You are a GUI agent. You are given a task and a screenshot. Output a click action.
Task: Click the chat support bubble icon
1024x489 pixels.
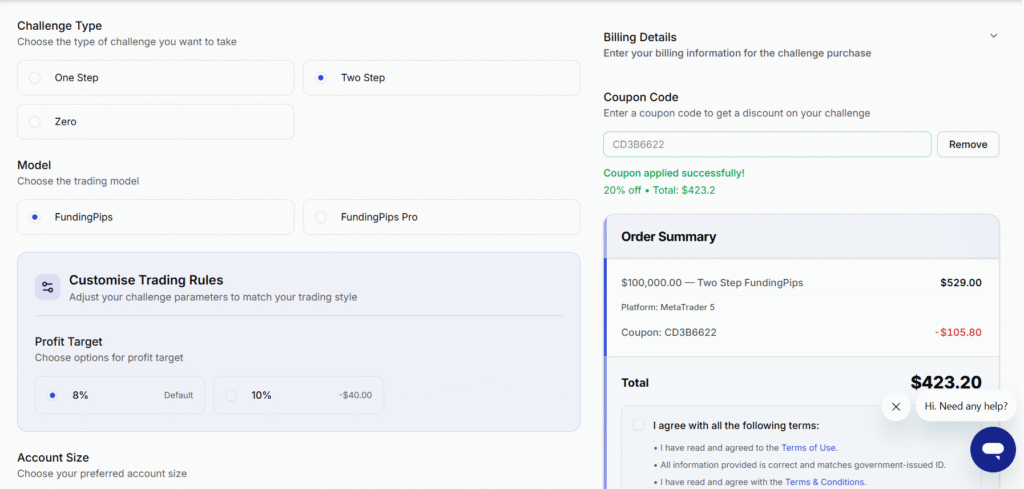click(992, 451)
